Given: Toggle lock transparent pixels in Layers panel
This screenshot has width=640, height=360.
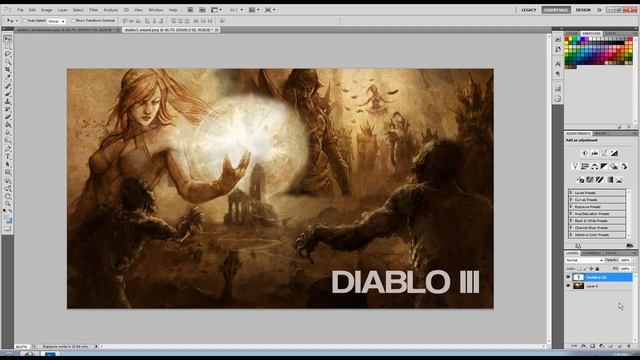Looking at the screenshot, I should pyautogui.click(x=579, y=269).
